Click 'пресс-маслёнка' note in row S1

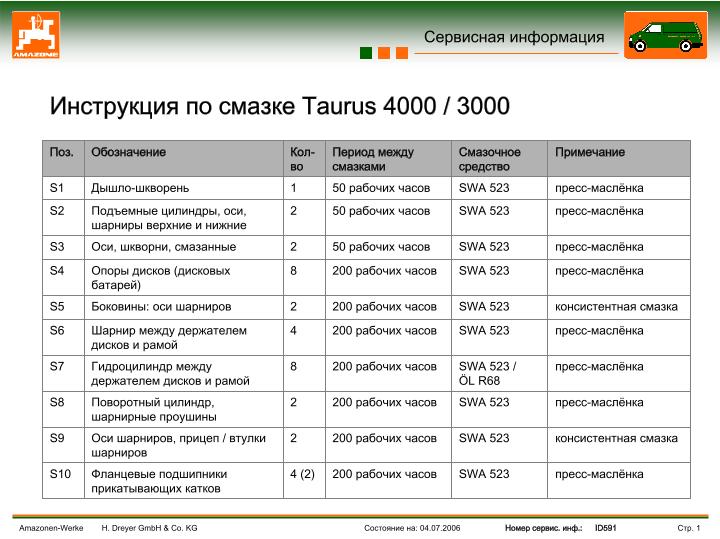pyautogui.click(x=599, y=188)
